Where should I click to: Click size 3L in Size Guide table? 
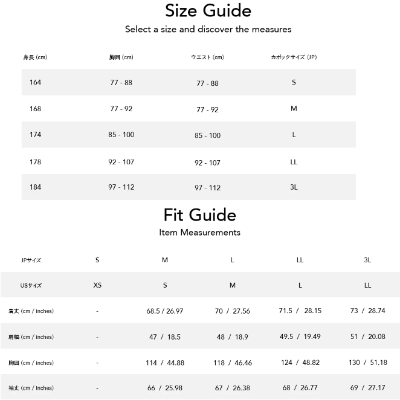[294, 187]
